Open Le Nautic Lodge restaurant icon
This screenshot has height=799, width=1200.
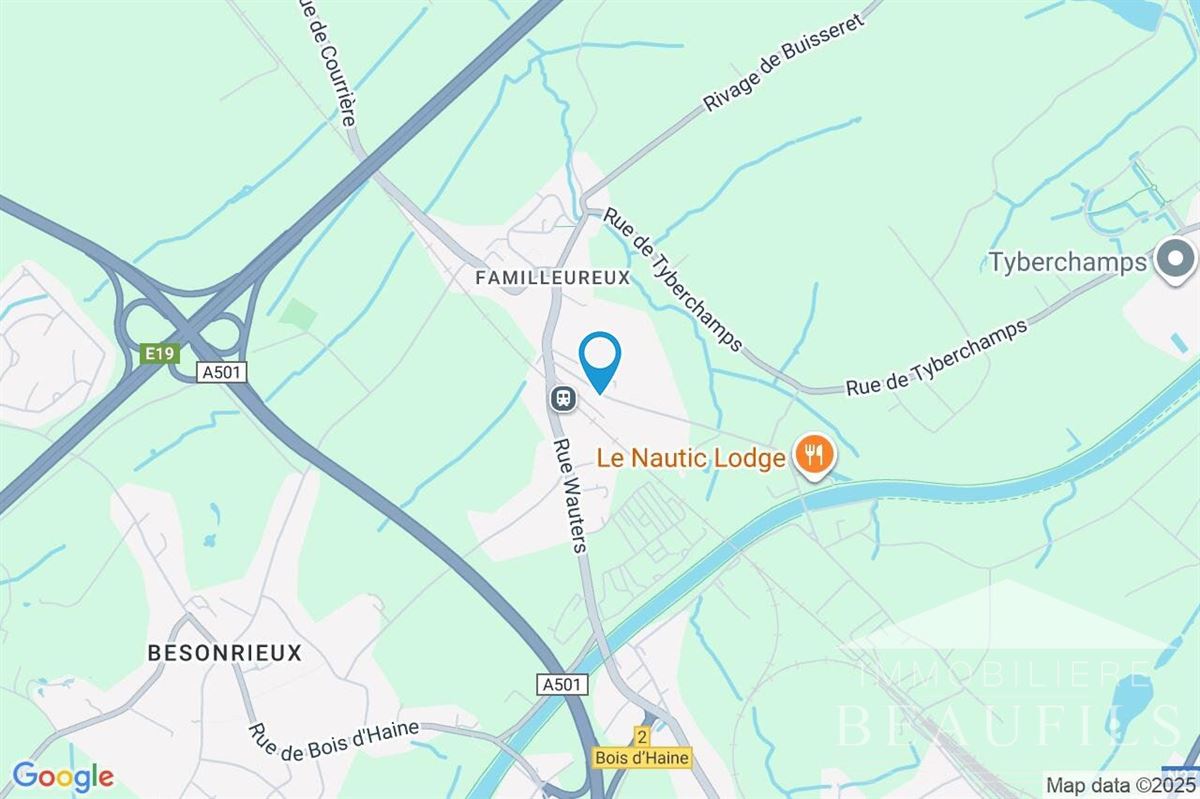pos(816,457)
